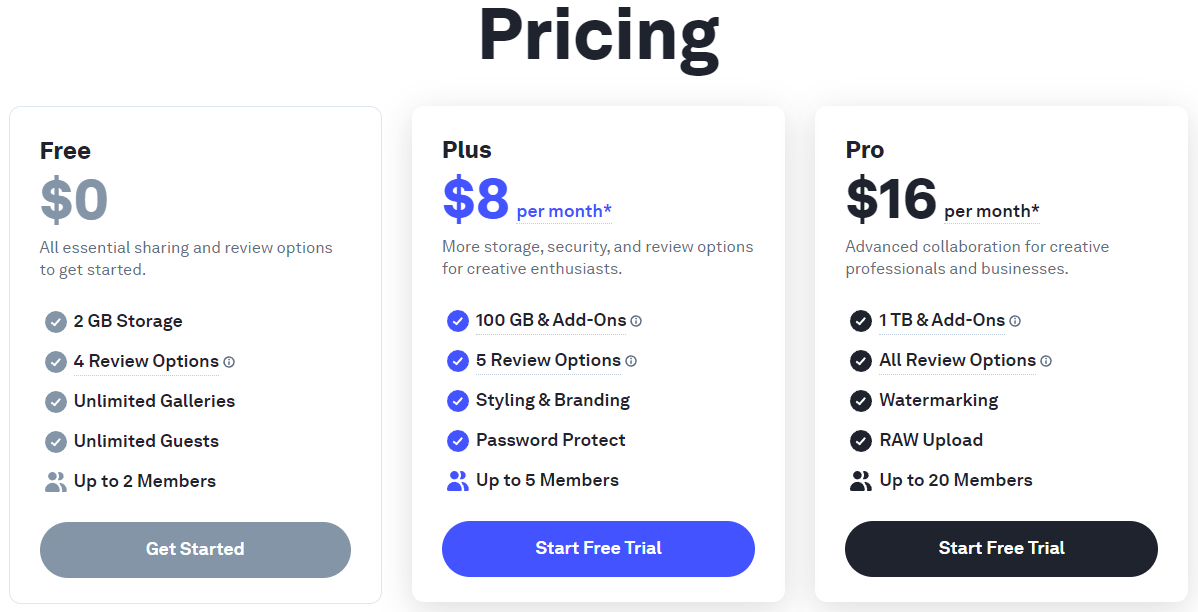Click the checkmark beside "Password Protect"
Viewport: 1198px width, 612px height.
pos(458,440)
